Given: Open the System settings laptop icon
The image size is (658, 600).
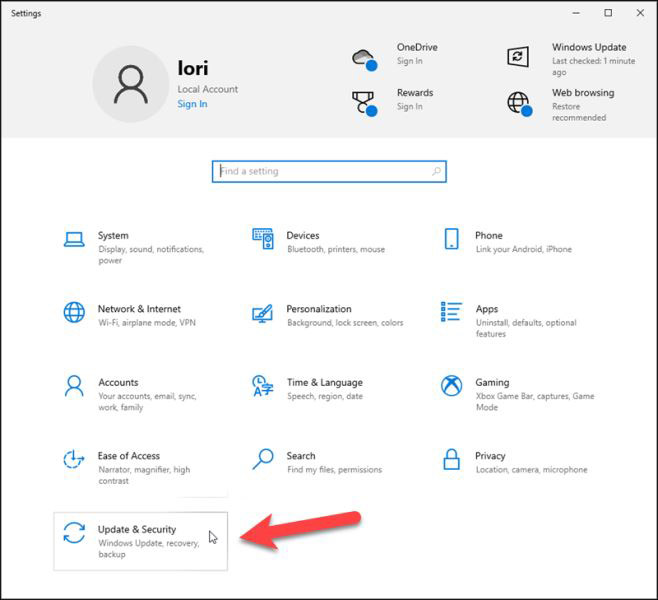Looking at the screenshot, I should coord(74,240).
